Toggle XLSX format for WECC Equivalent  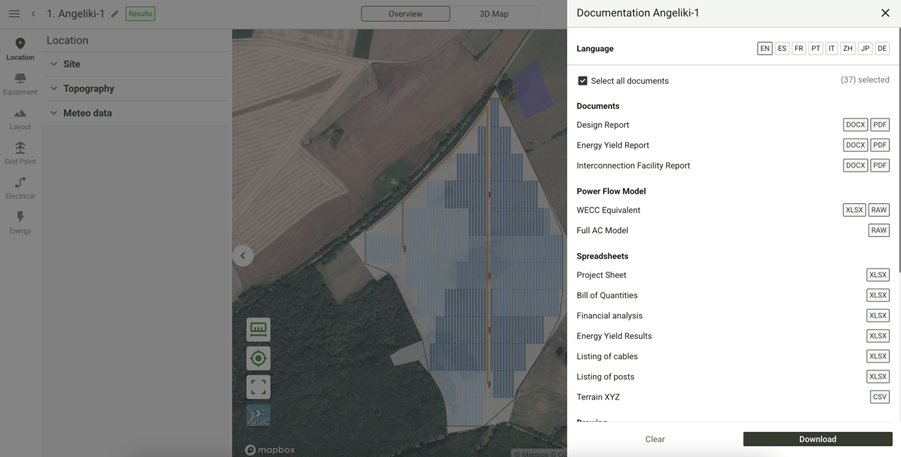[853, 210]
